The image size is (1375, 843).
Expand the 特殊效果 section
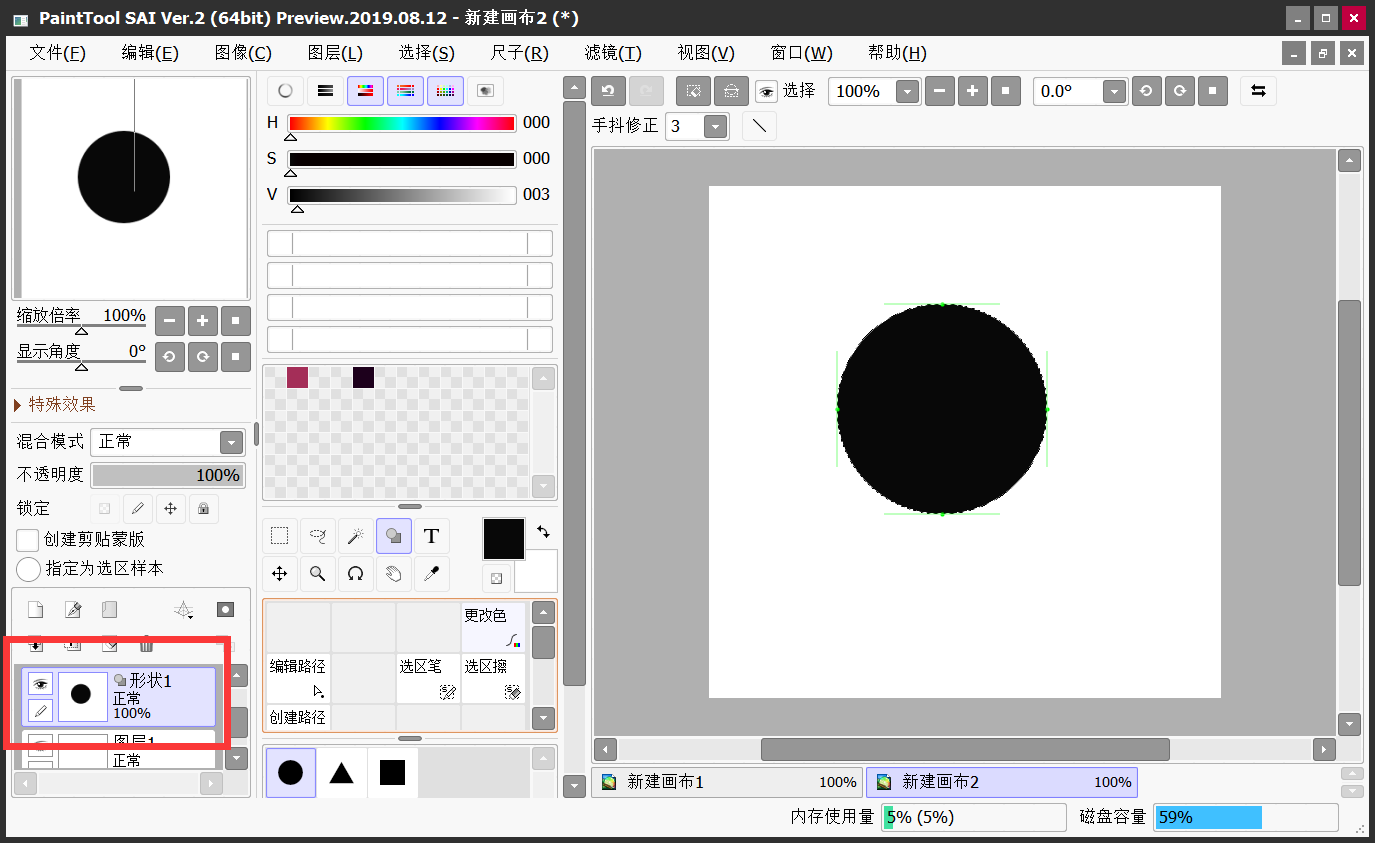pos(56,404)
